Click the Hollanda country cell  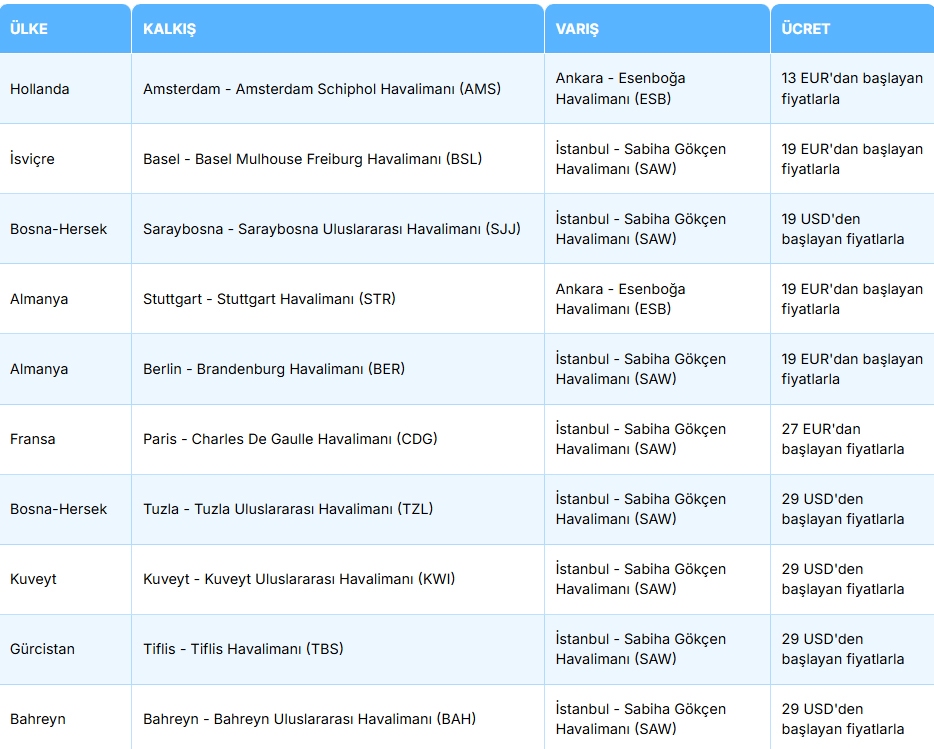tap(40, 89)
